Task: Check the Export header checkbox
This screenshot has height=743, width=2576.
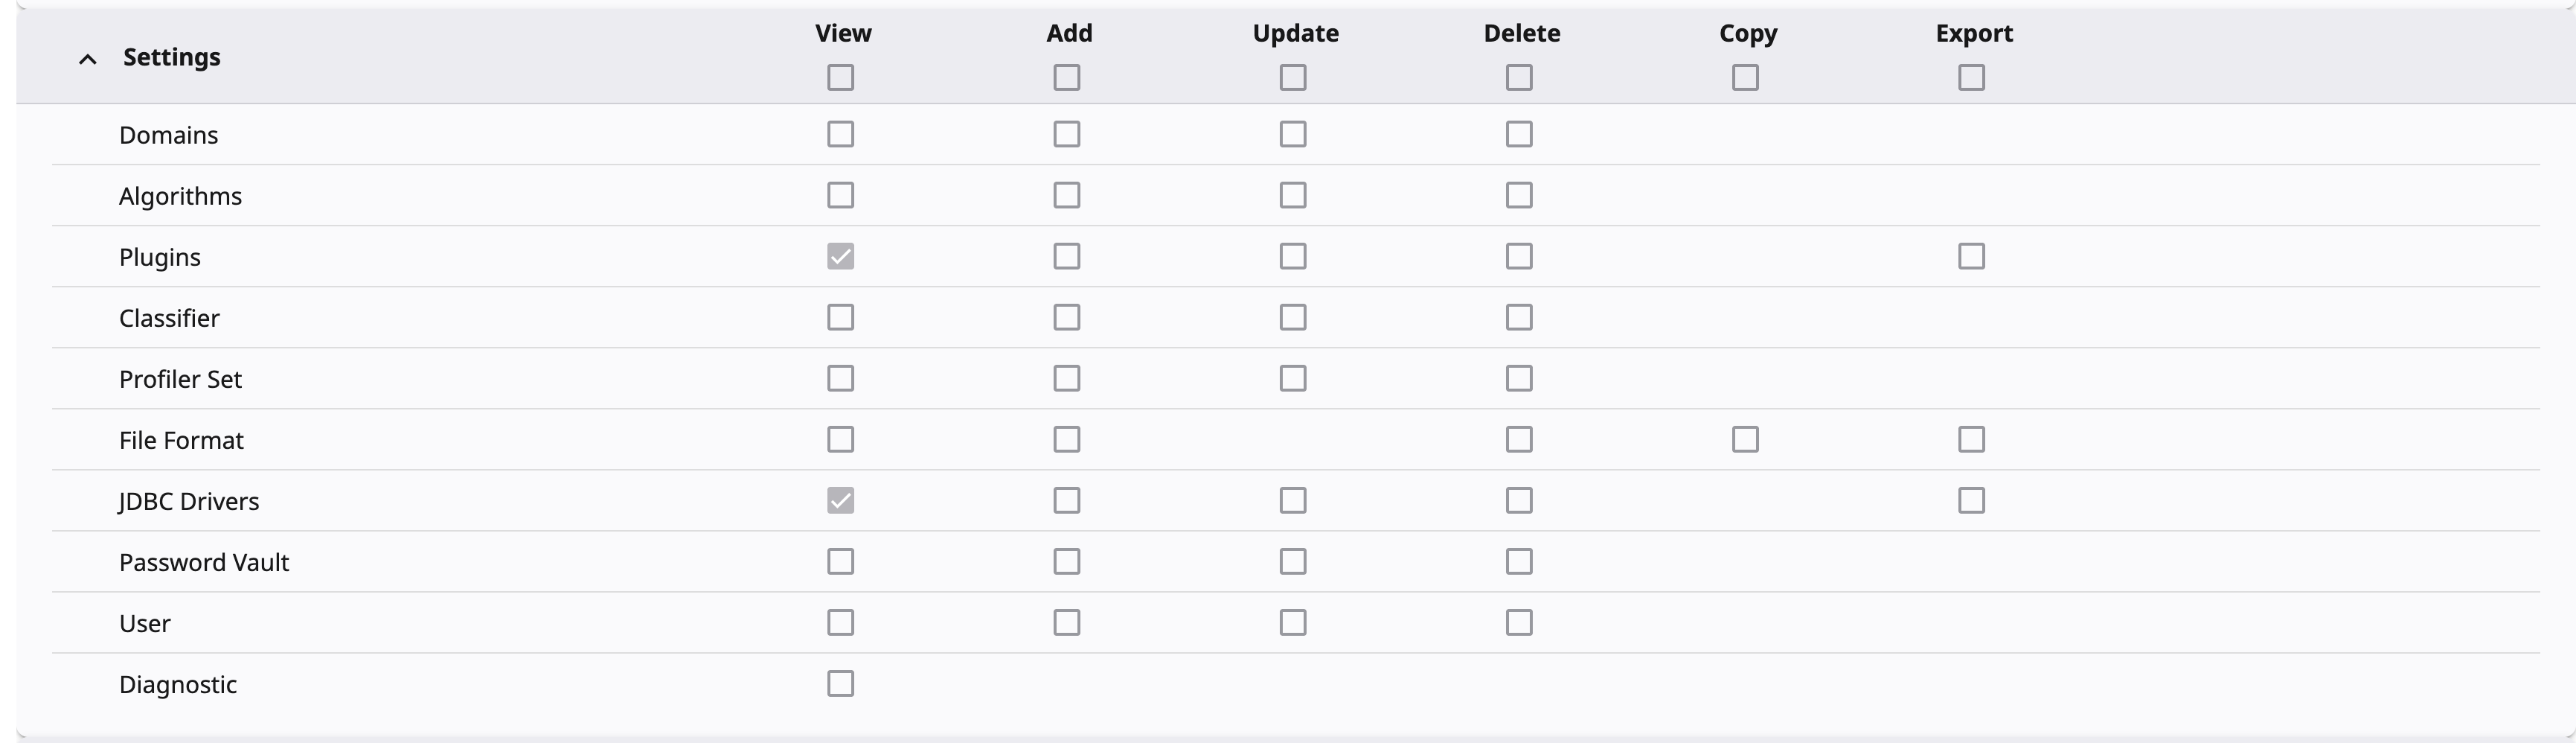Action: [1971, 77]
